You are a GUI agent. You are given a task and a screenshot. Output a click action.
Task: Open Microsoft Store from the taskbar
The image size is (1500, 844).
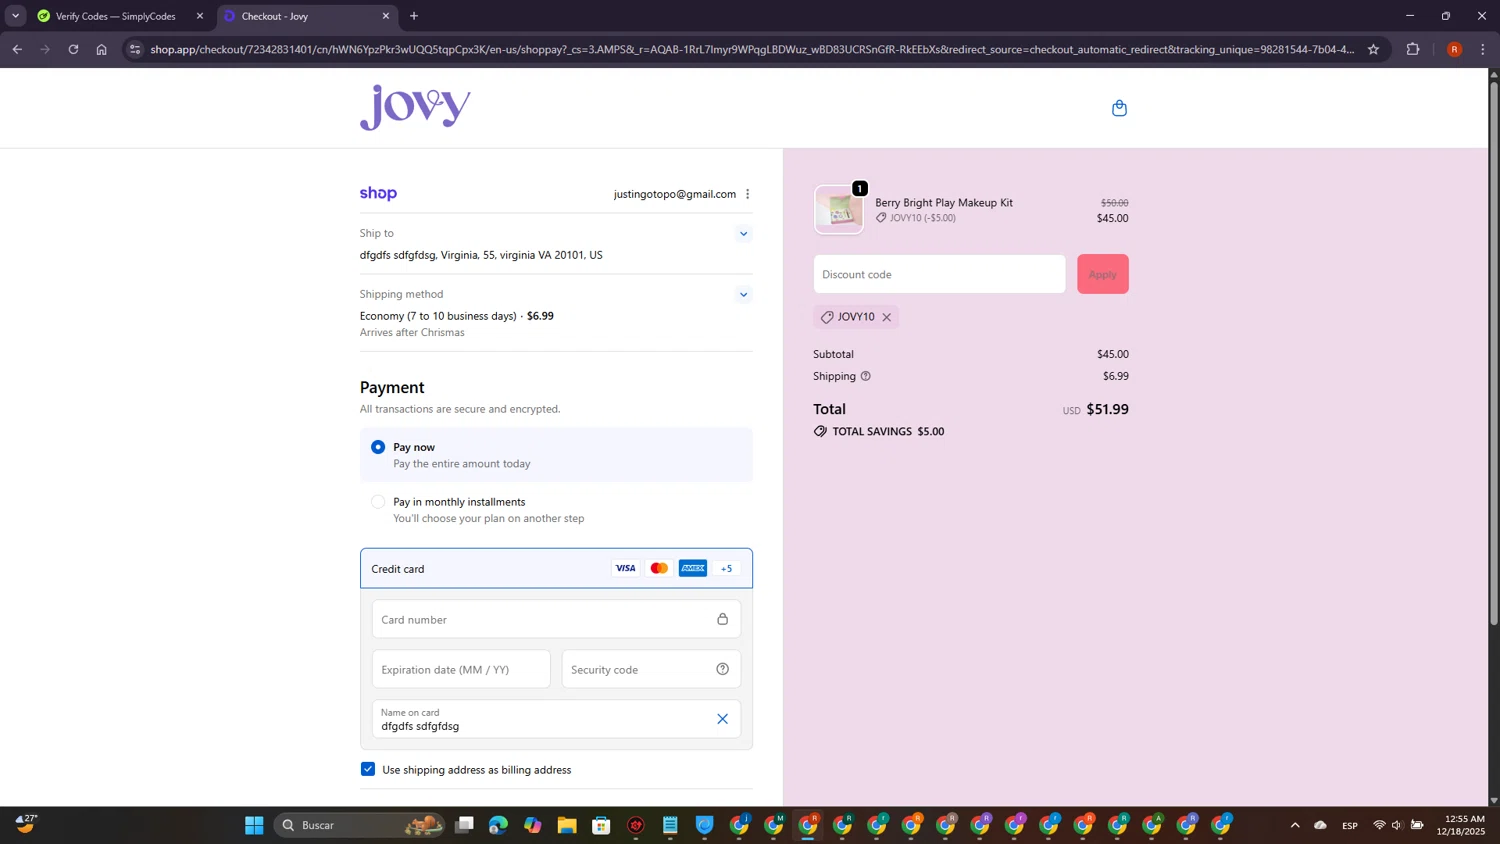(601, 825)
